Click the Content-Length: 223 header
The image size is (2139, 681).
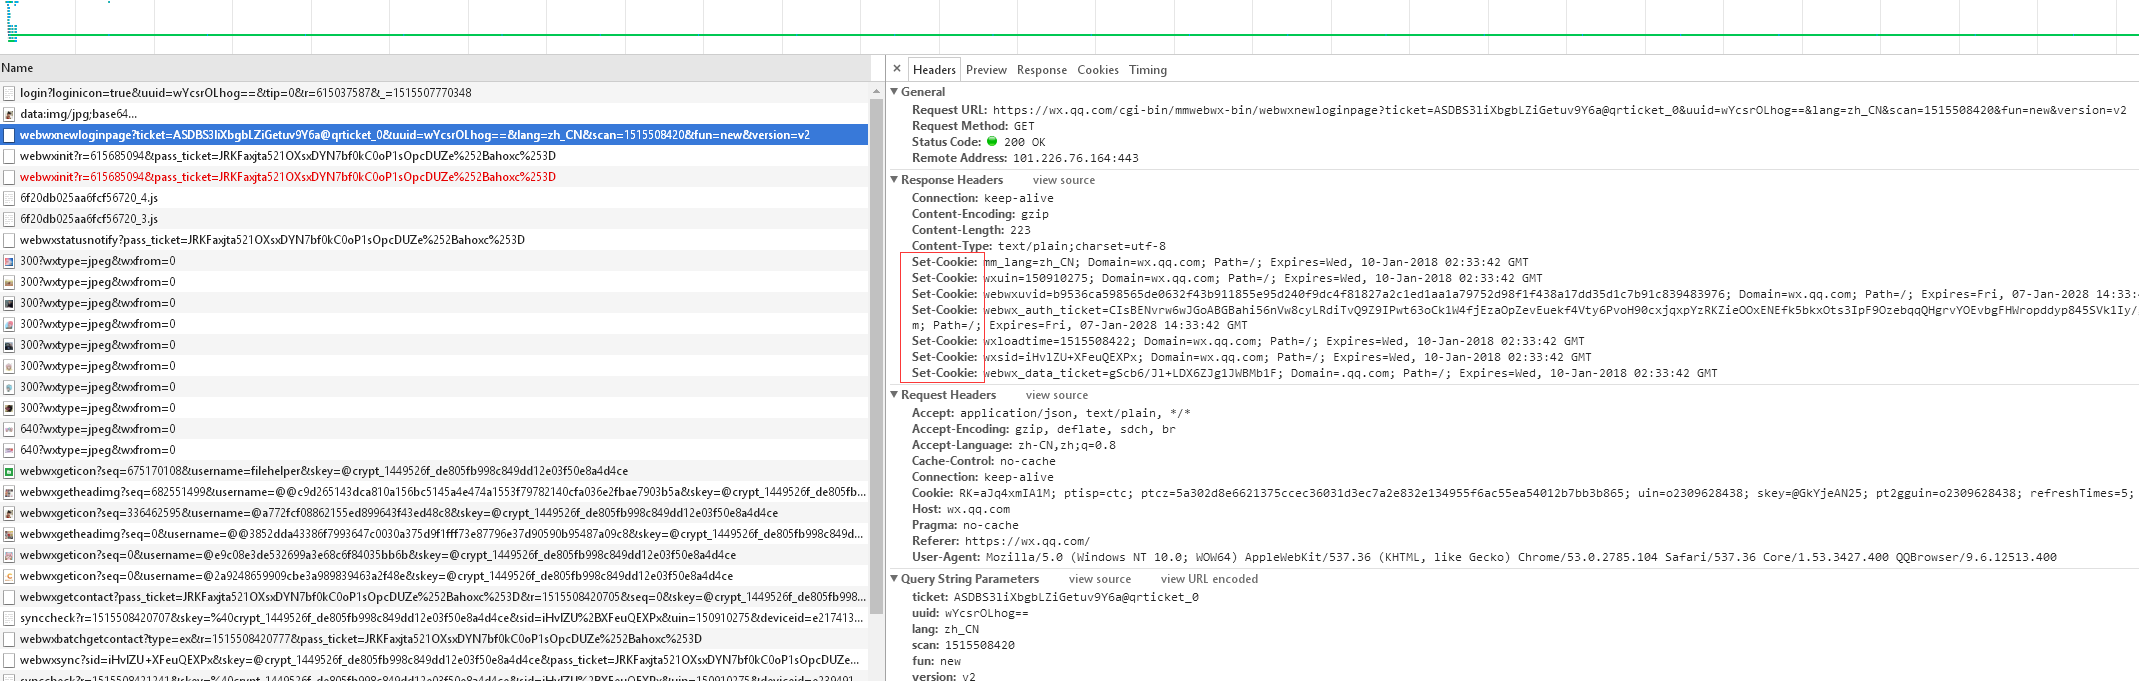(971, 230)
